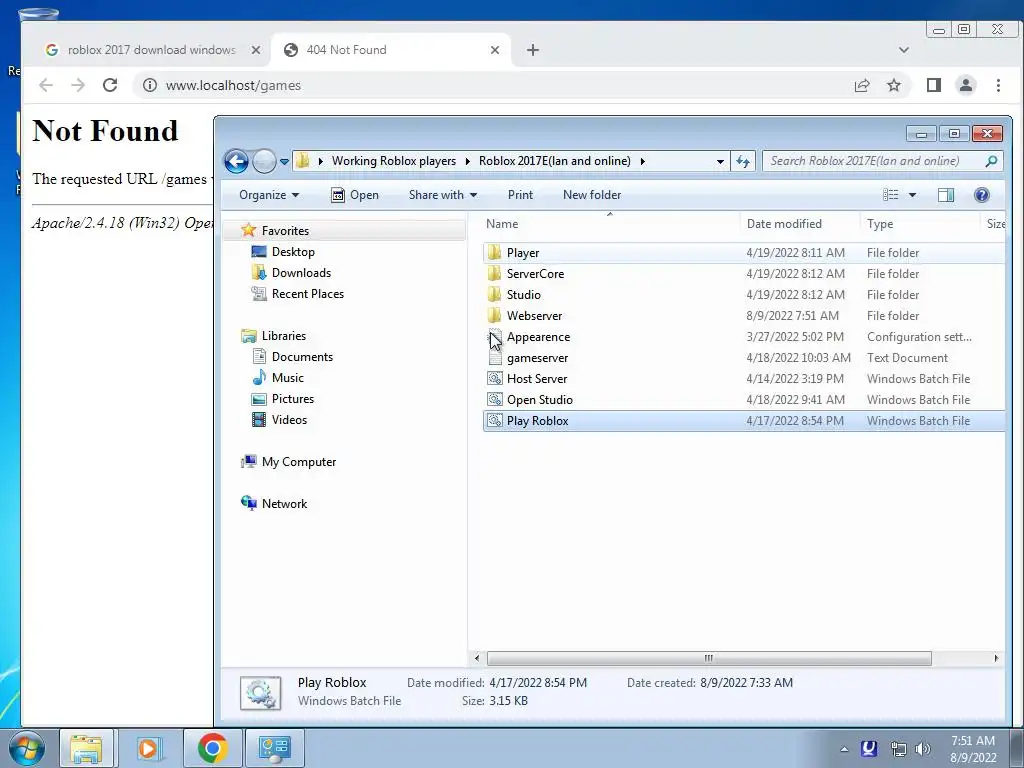Open Chrome tab search chevron

coord(904,50)
